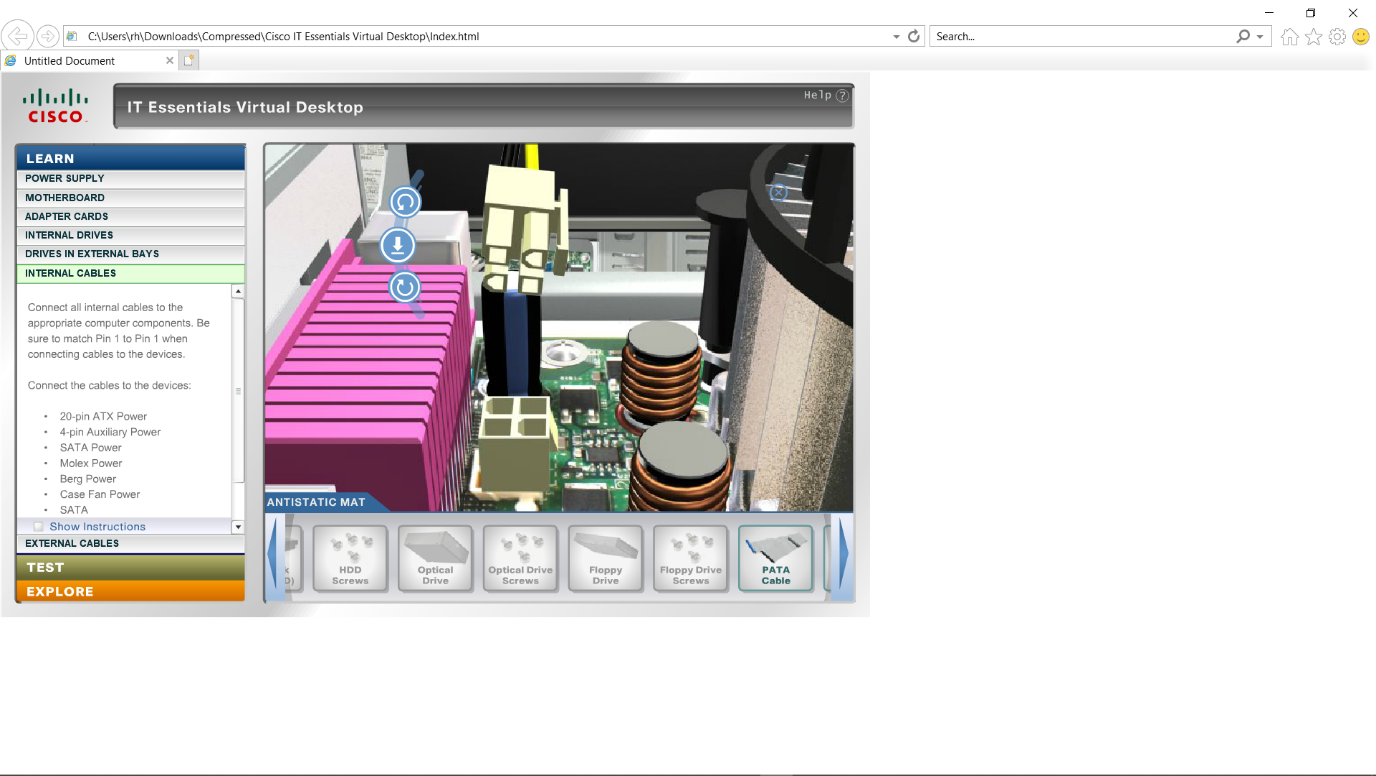This screenshot has height=776, width=1376.
Task: Open the browser Home page
Action: [x=1290, y=36]
